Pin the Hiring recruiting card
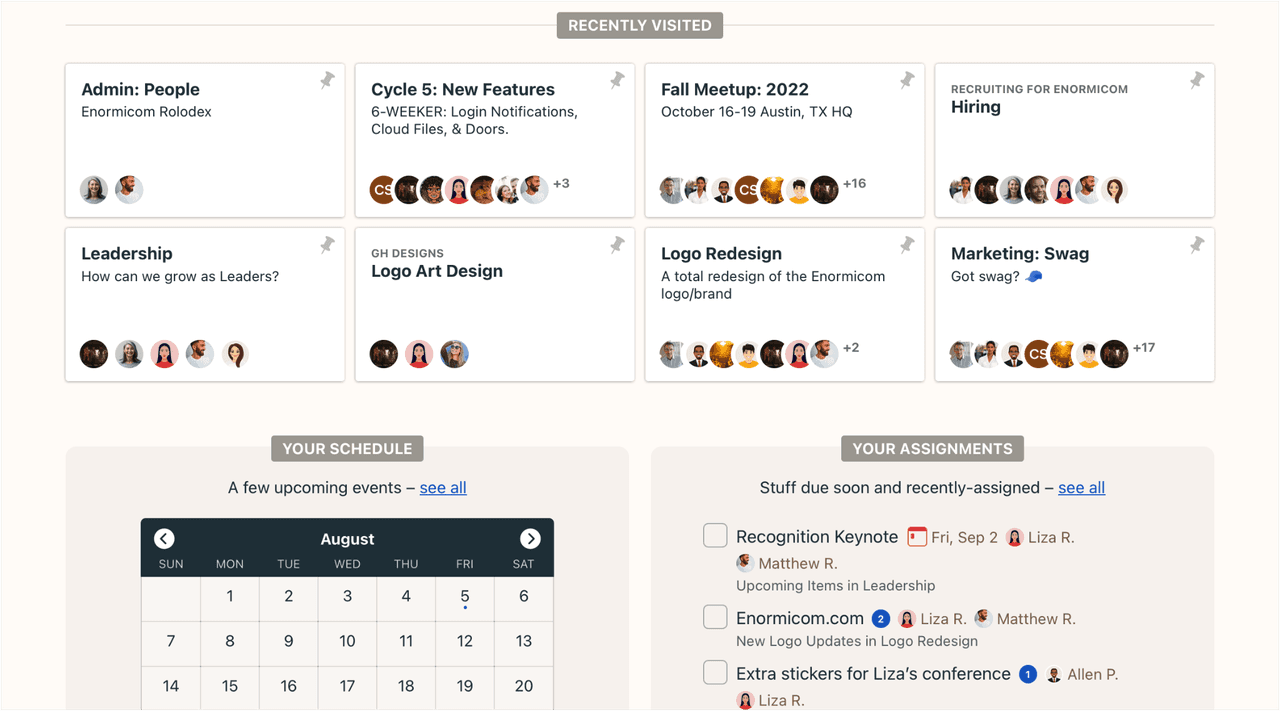This screenshot has height=711, width=1280. tap(1196, 80)
